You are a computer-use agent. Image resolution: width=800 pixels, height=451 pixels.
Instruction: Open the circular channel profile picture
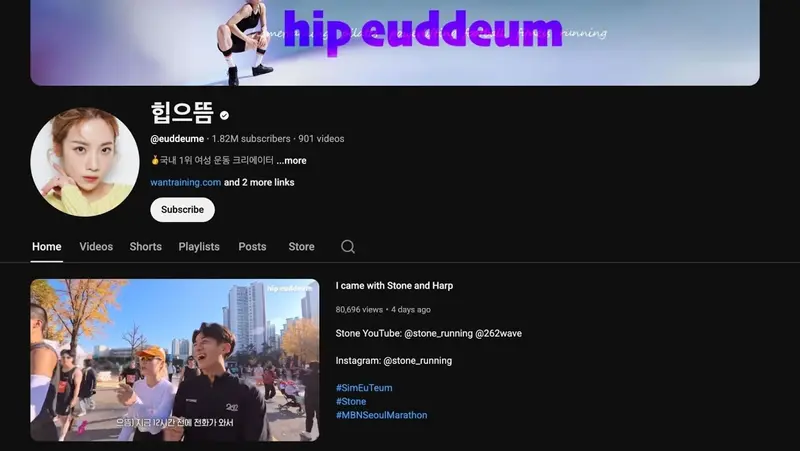[85, 162]
